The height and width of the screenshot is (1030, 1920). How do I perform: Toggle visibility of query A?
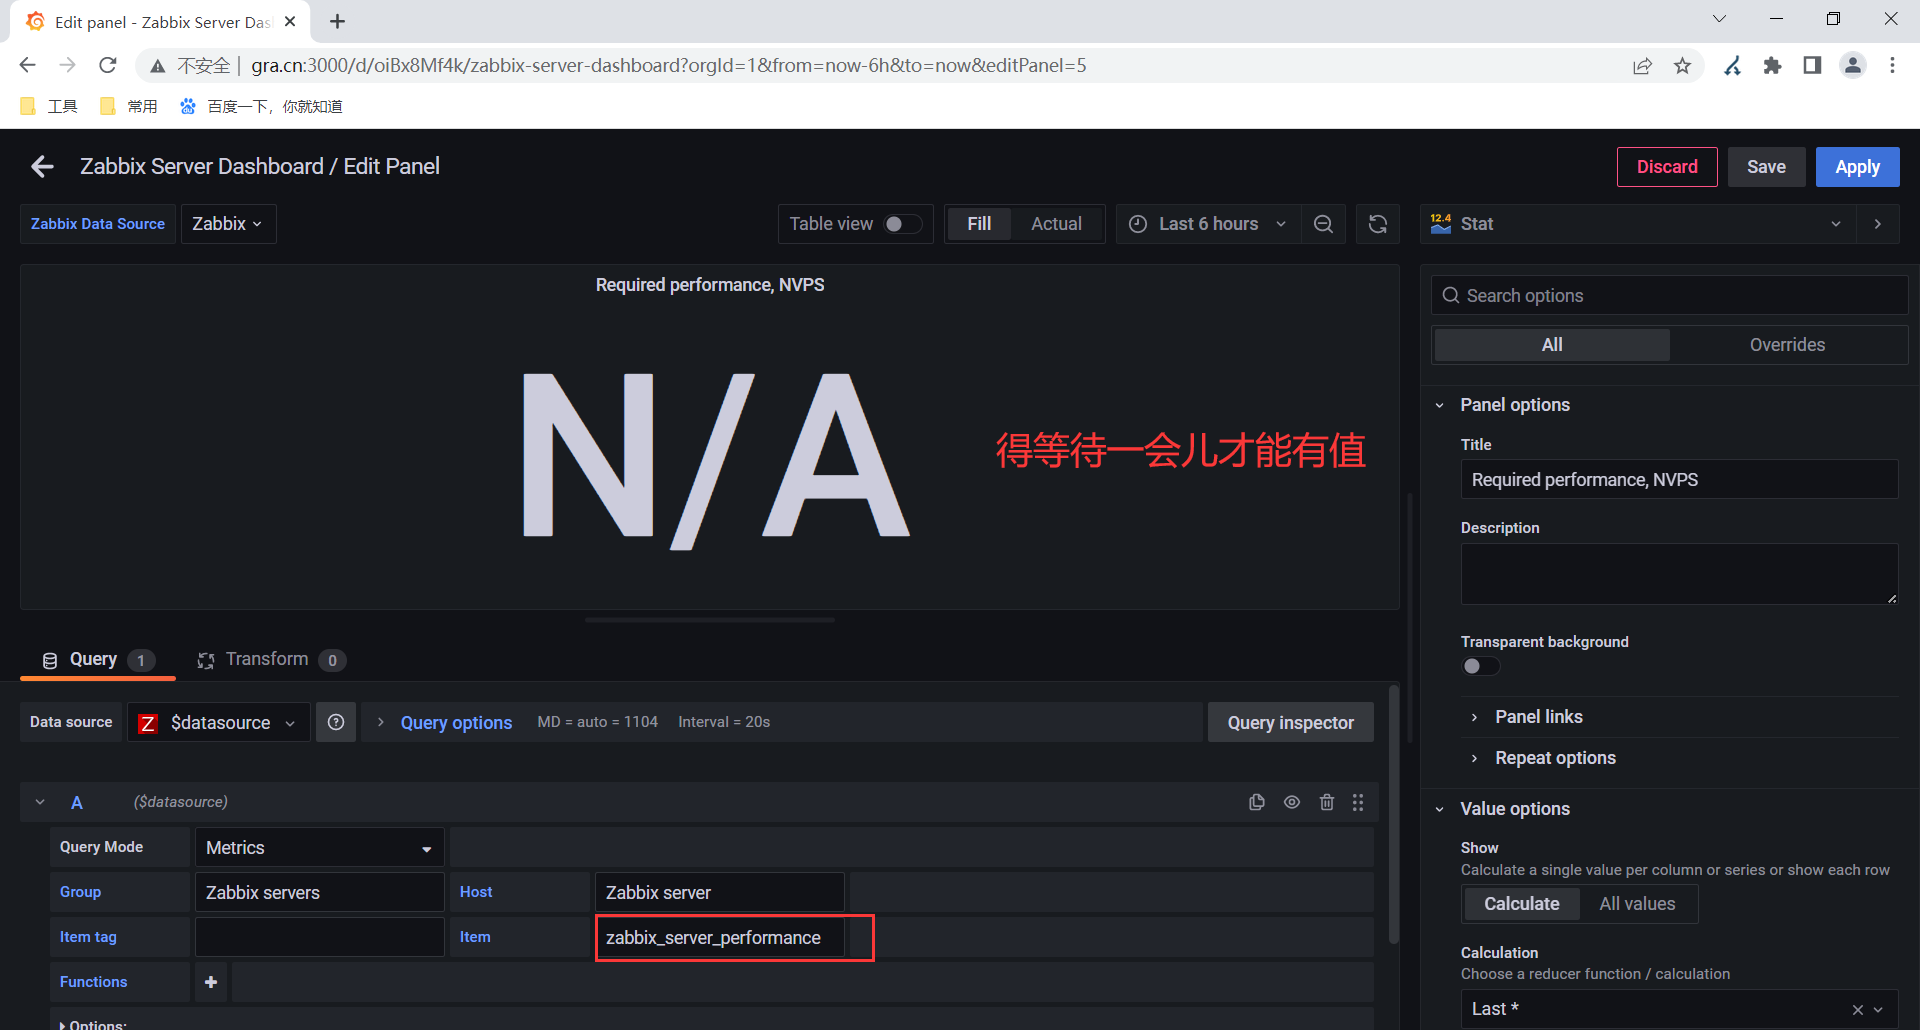click(1292, 802)
